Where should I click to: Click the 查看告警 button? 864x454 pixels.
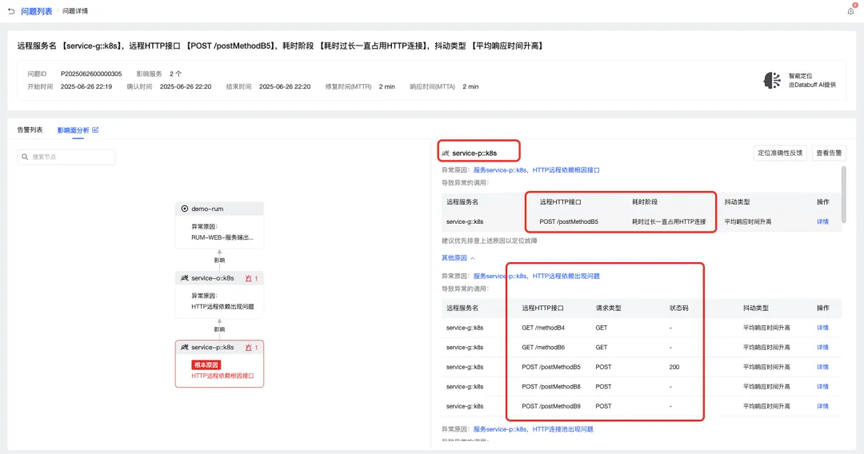[829, 153]
